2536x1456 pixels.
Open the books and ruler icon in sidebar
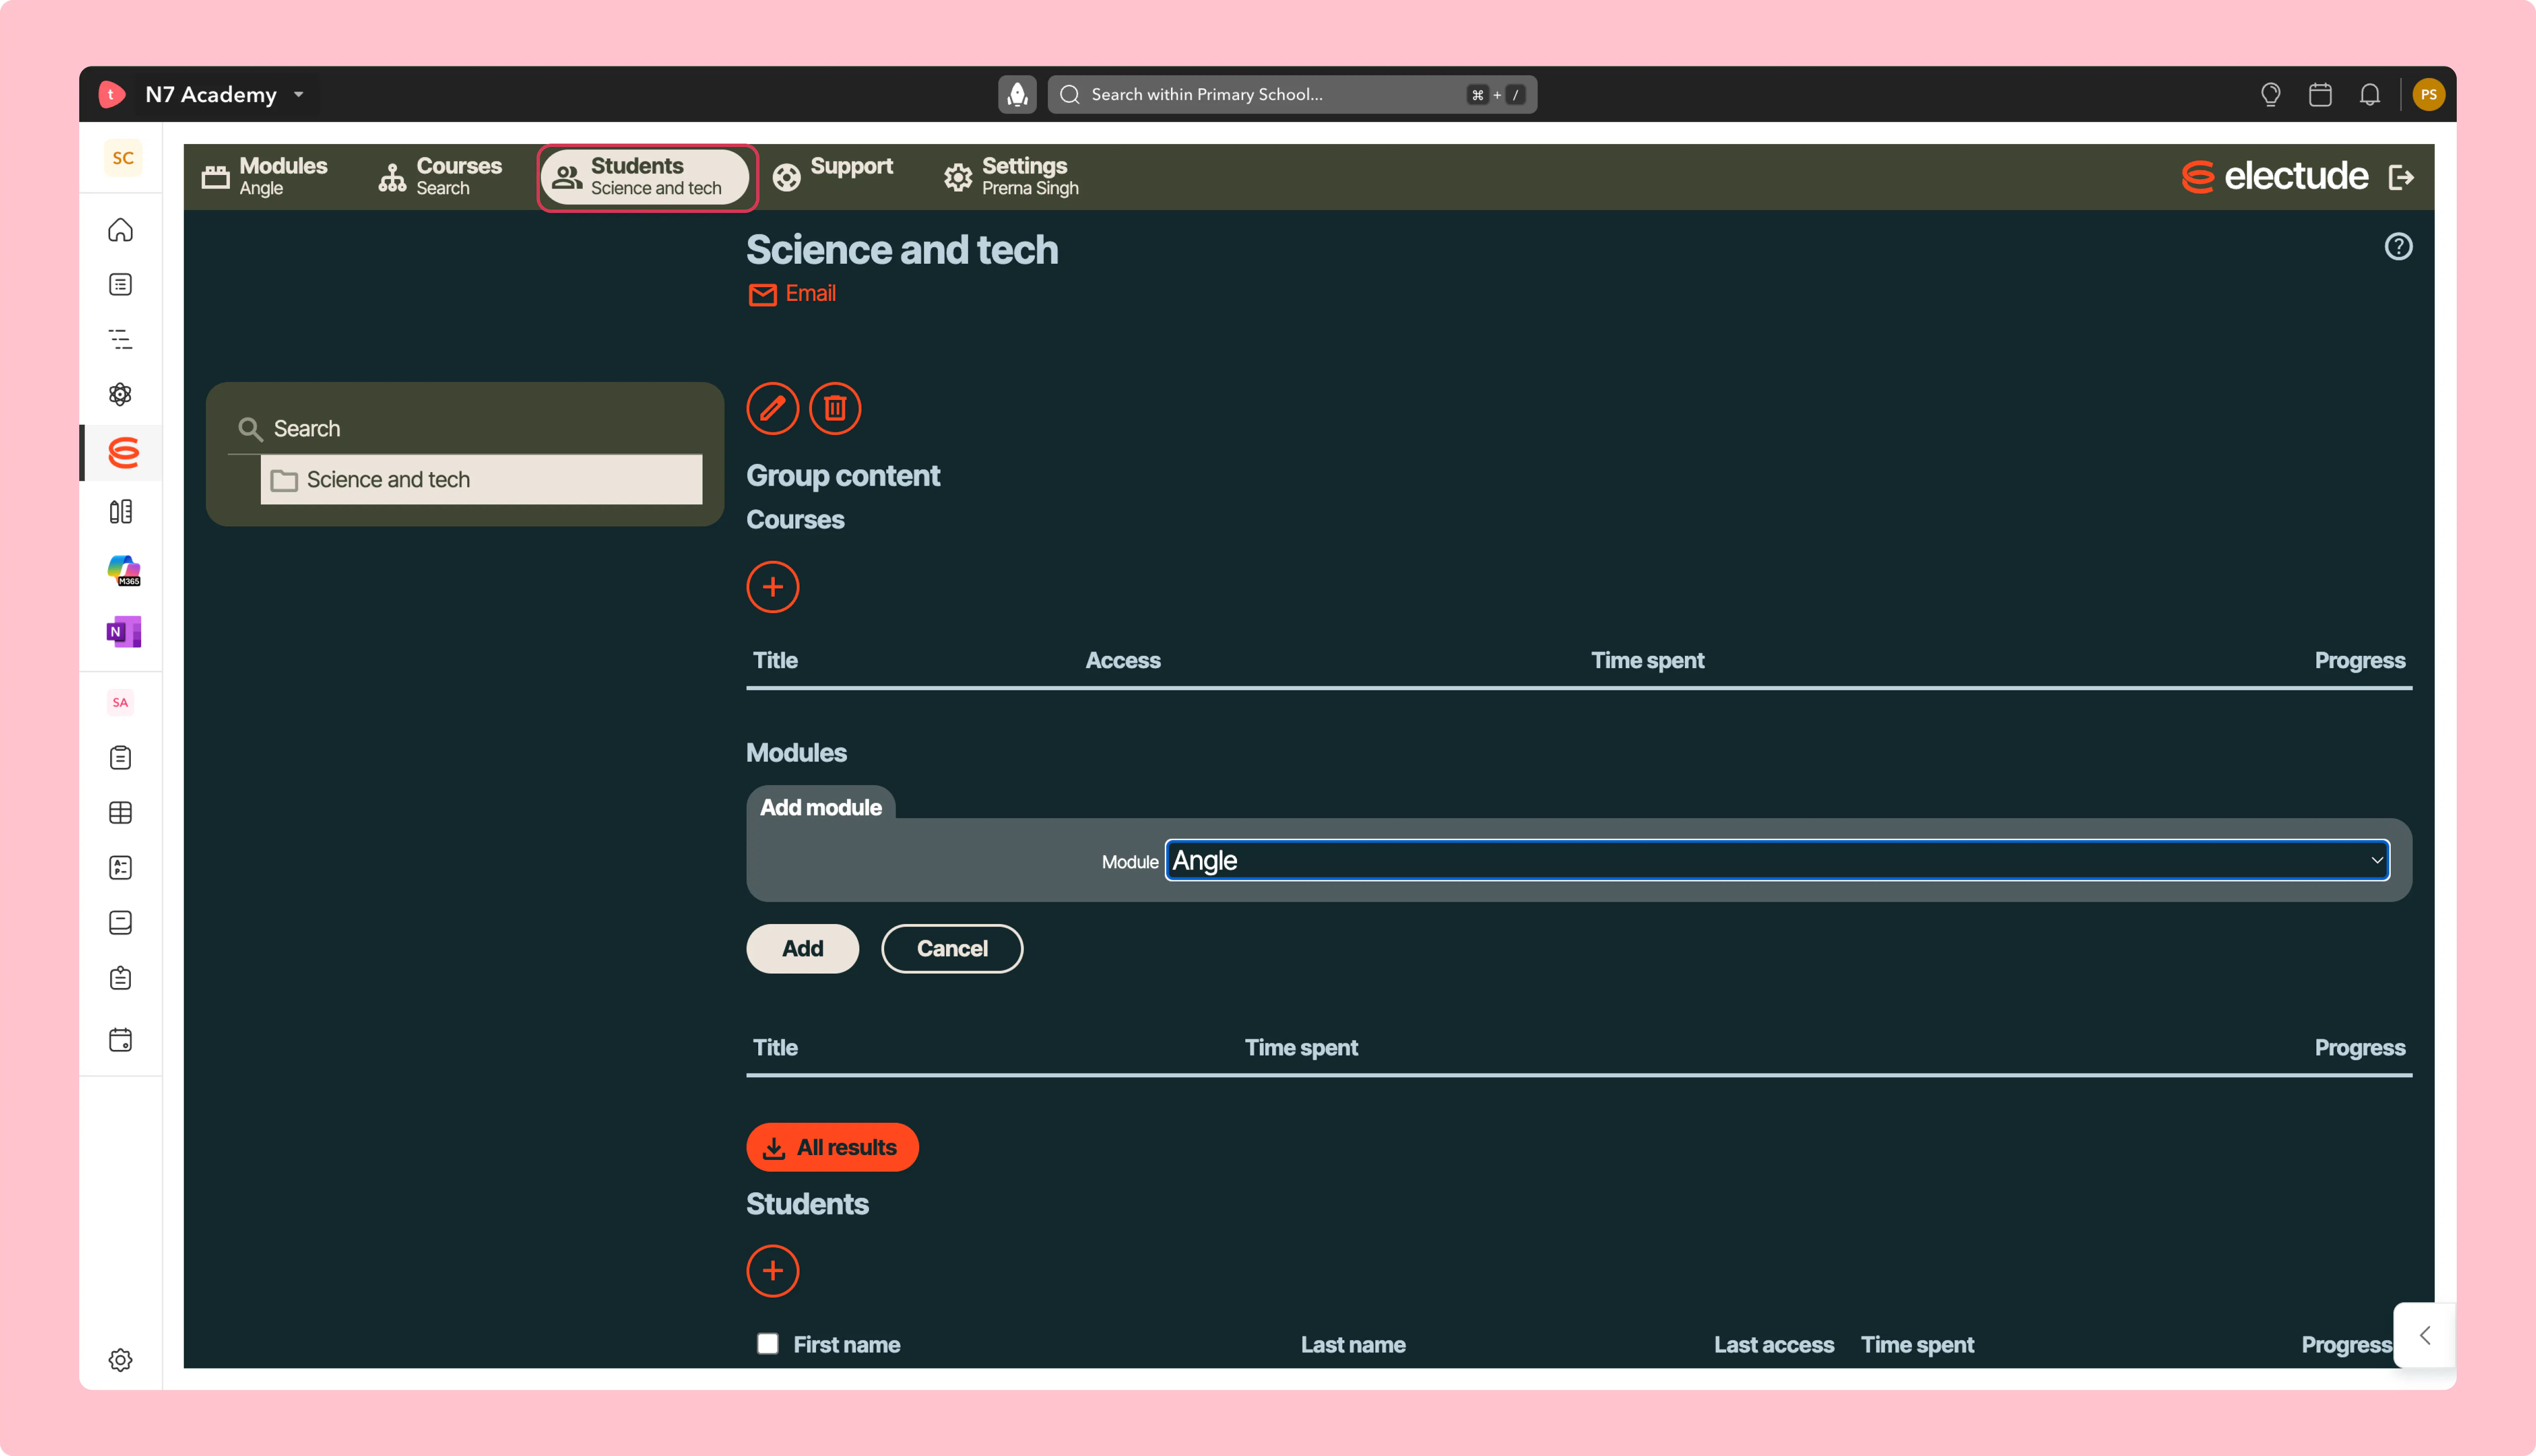[x=120, y=512]
